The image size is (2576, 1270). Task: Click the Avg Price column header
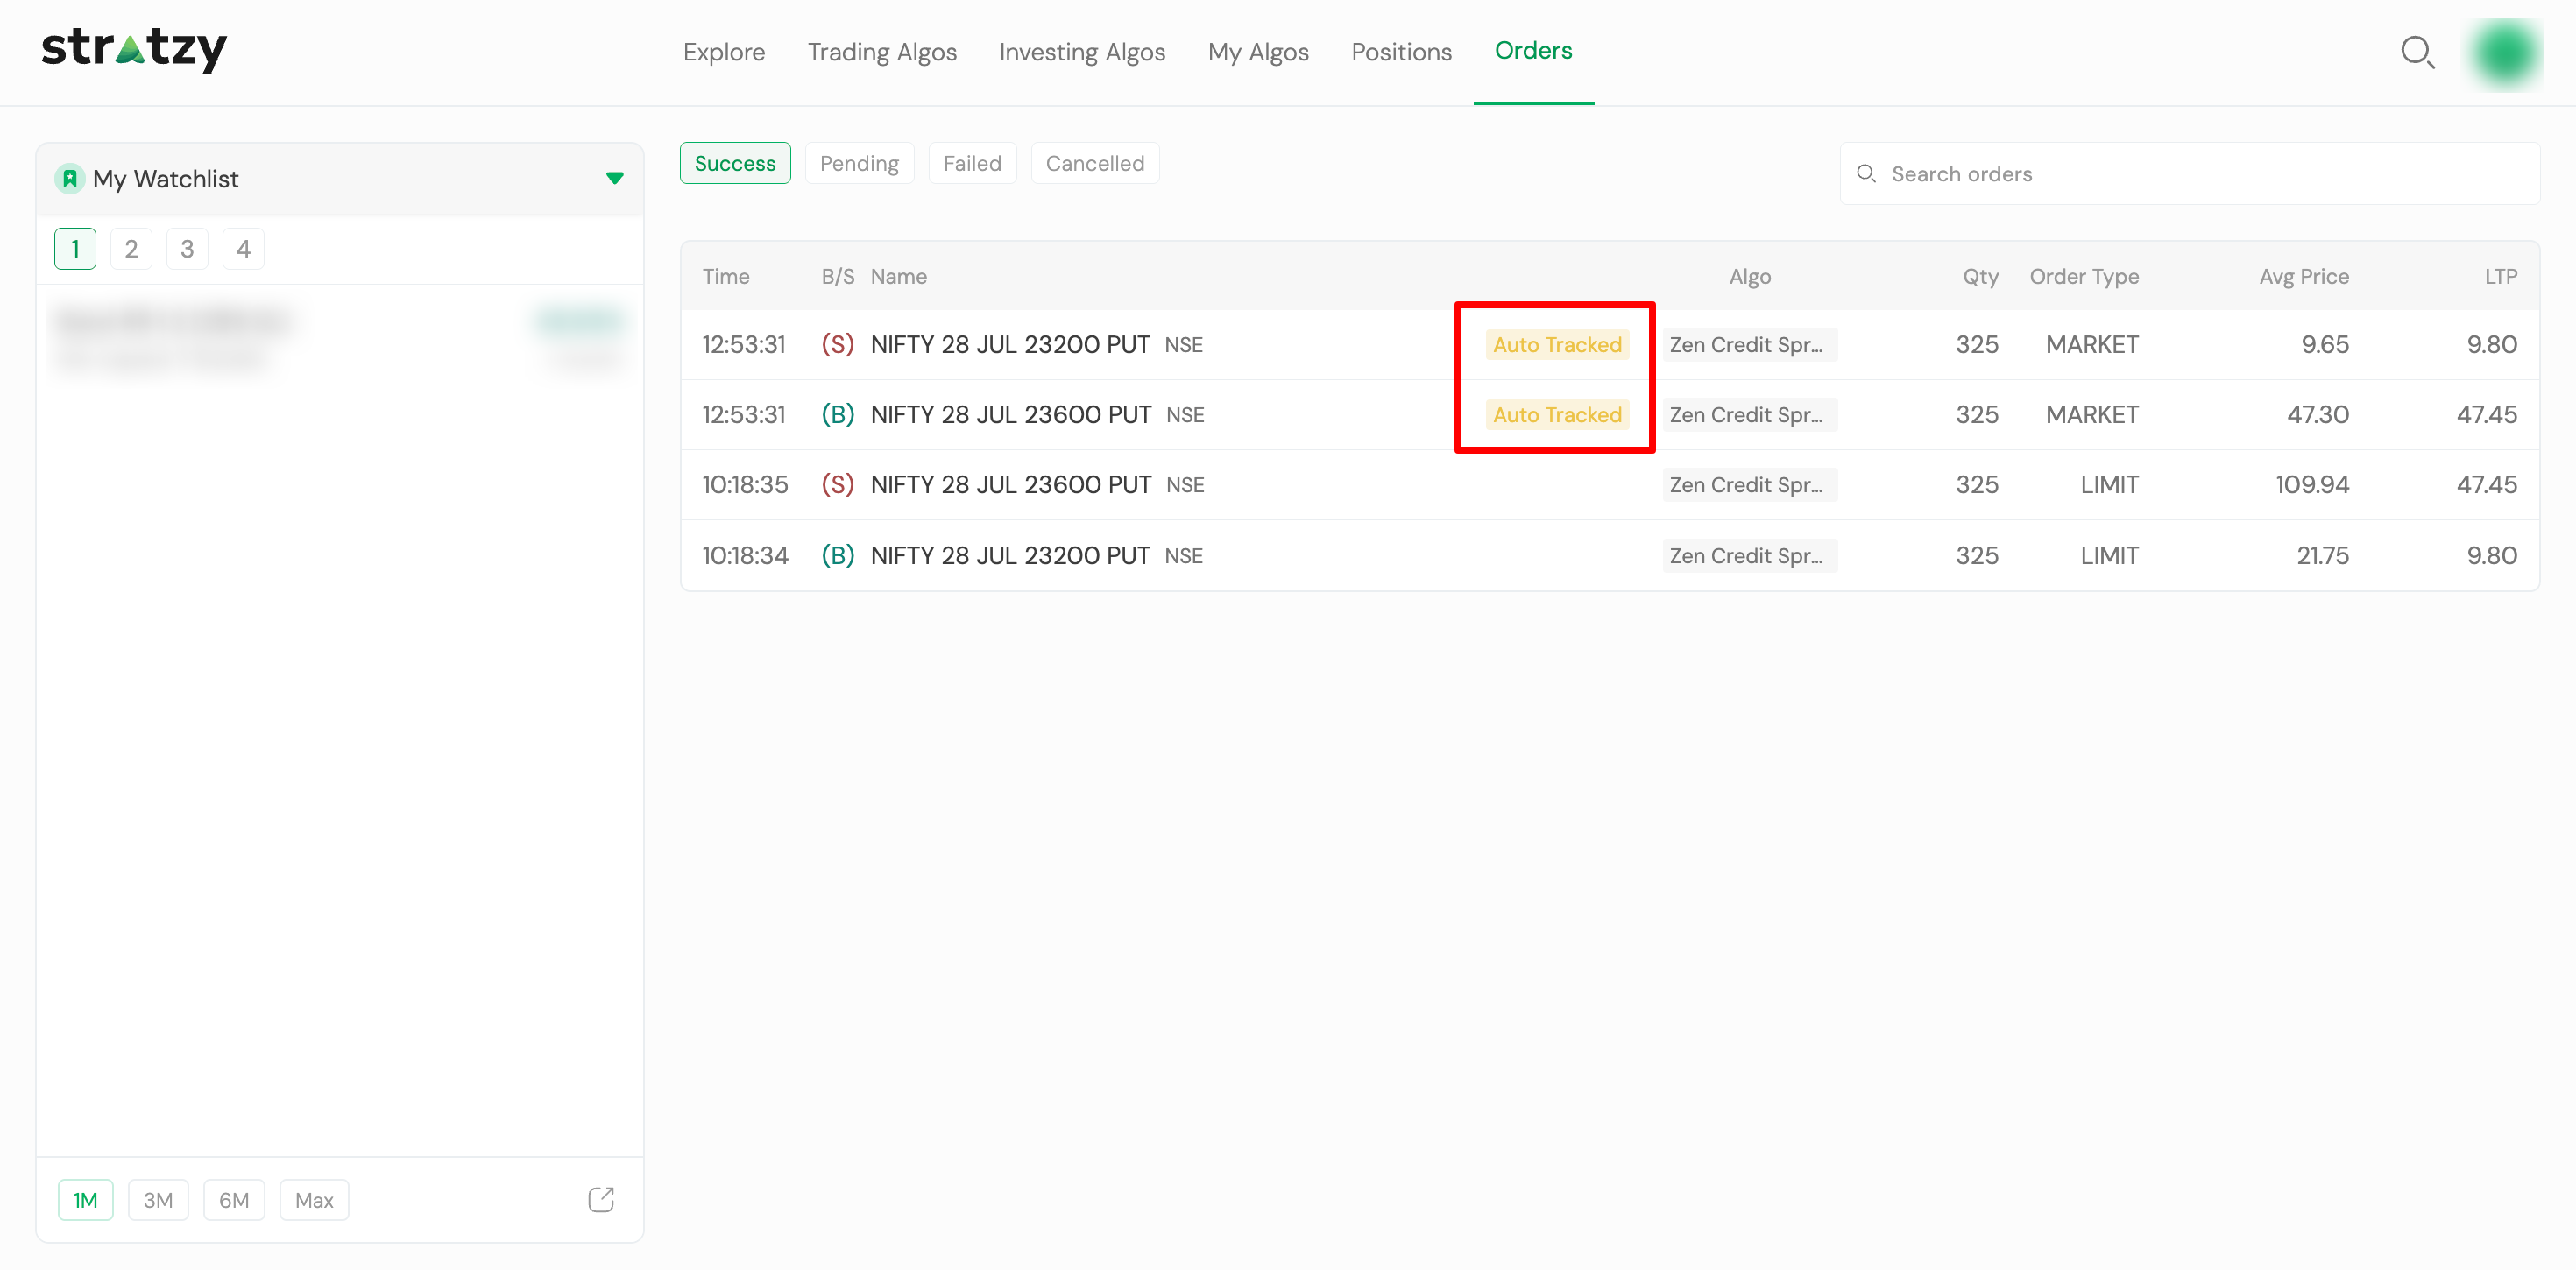pos(2304,276)
